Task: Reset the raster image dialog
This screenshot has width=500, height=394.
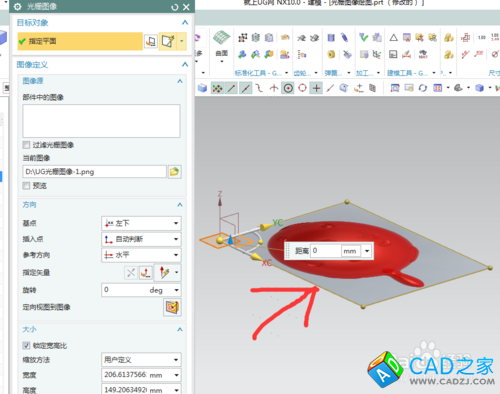Action: tap(175, 7)
